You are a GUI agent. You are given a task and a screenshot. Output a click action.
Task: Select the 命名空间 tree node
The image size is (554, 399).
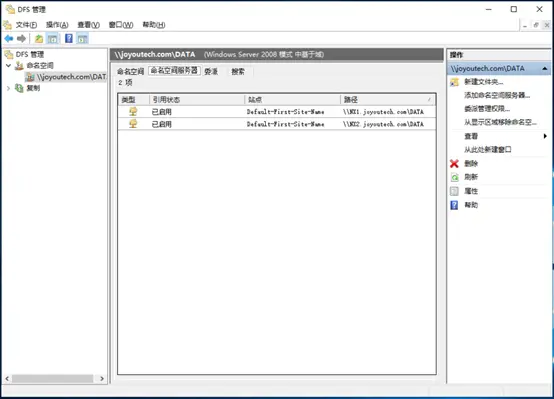click(x=40, y=65)
